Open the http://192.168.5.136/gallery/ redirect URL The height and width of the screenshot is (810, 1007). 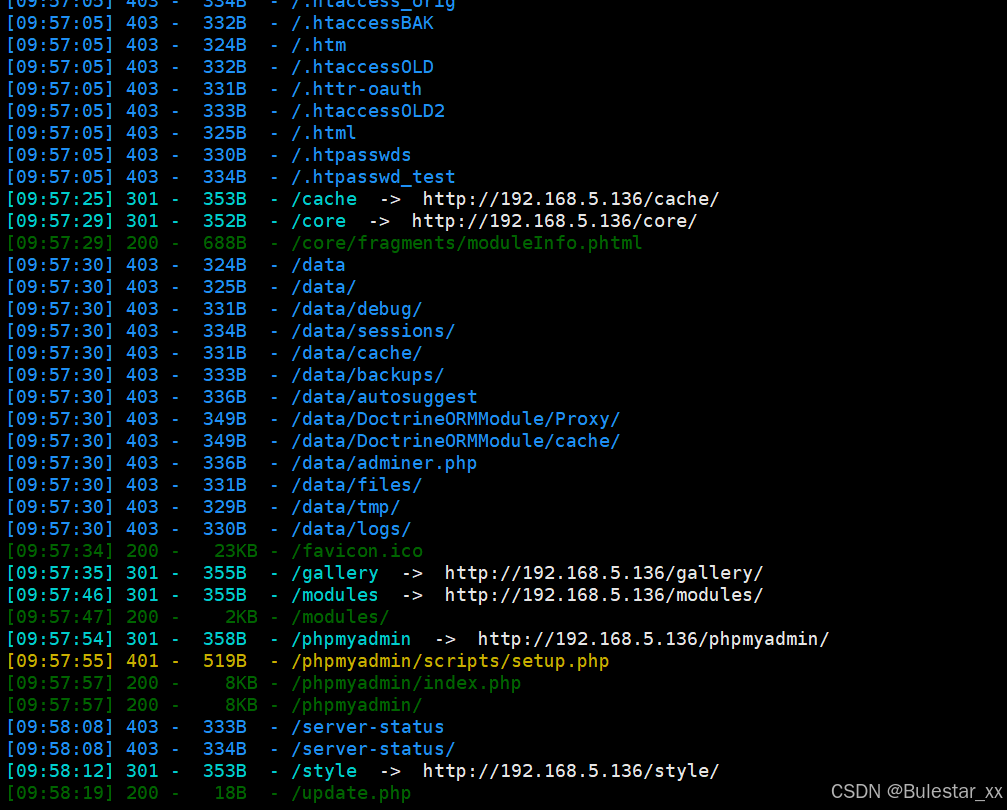604,572
